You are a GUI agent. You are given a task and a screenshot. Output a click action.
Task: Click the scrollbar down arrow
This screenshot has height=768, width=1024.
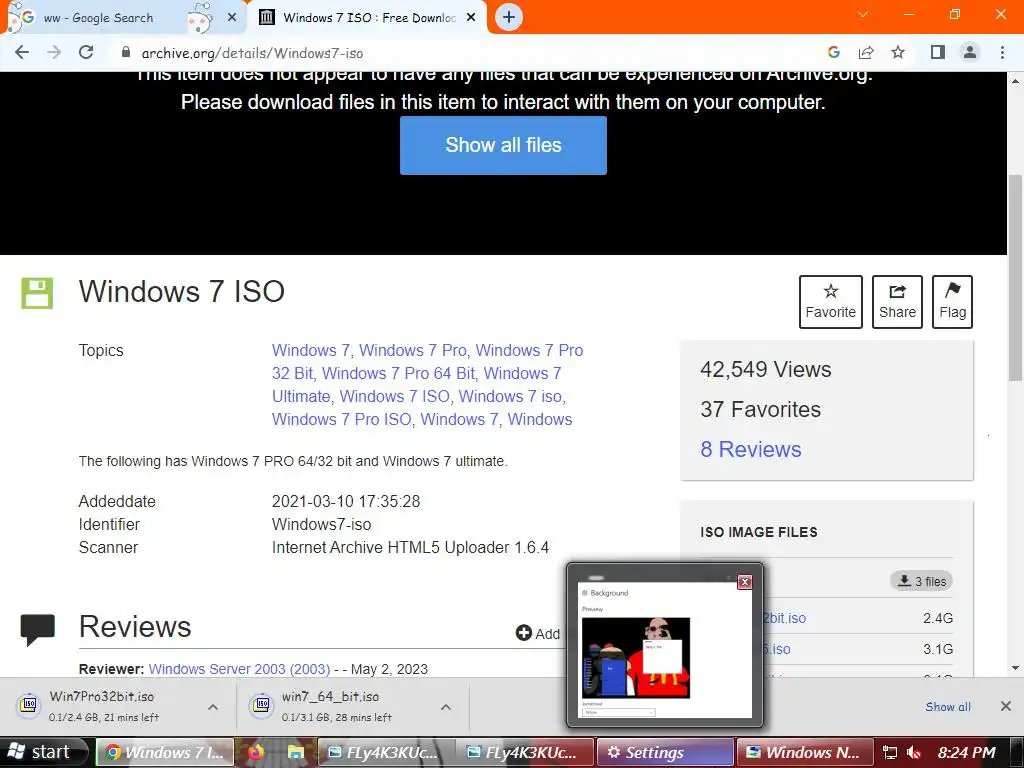[1015, 668]
